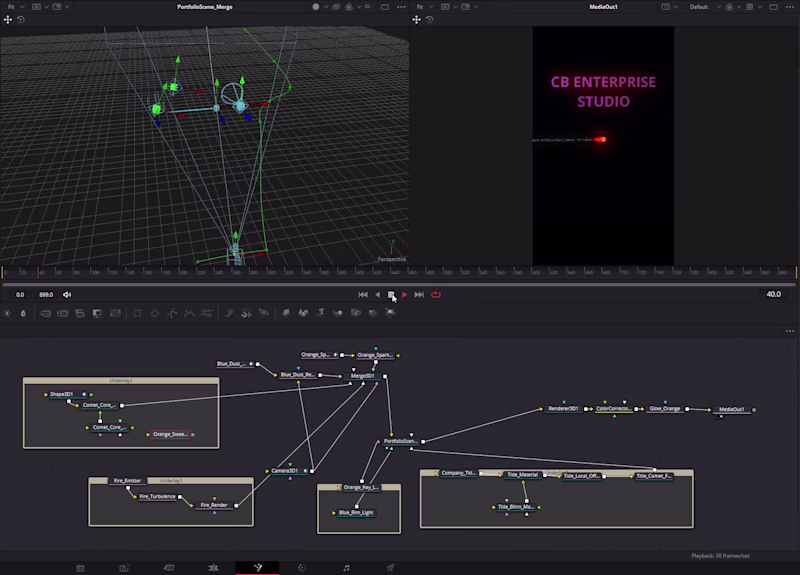Toggle single viewer layout in left viewer header
This screenshot has height=575, width=800.
[385, 7]
